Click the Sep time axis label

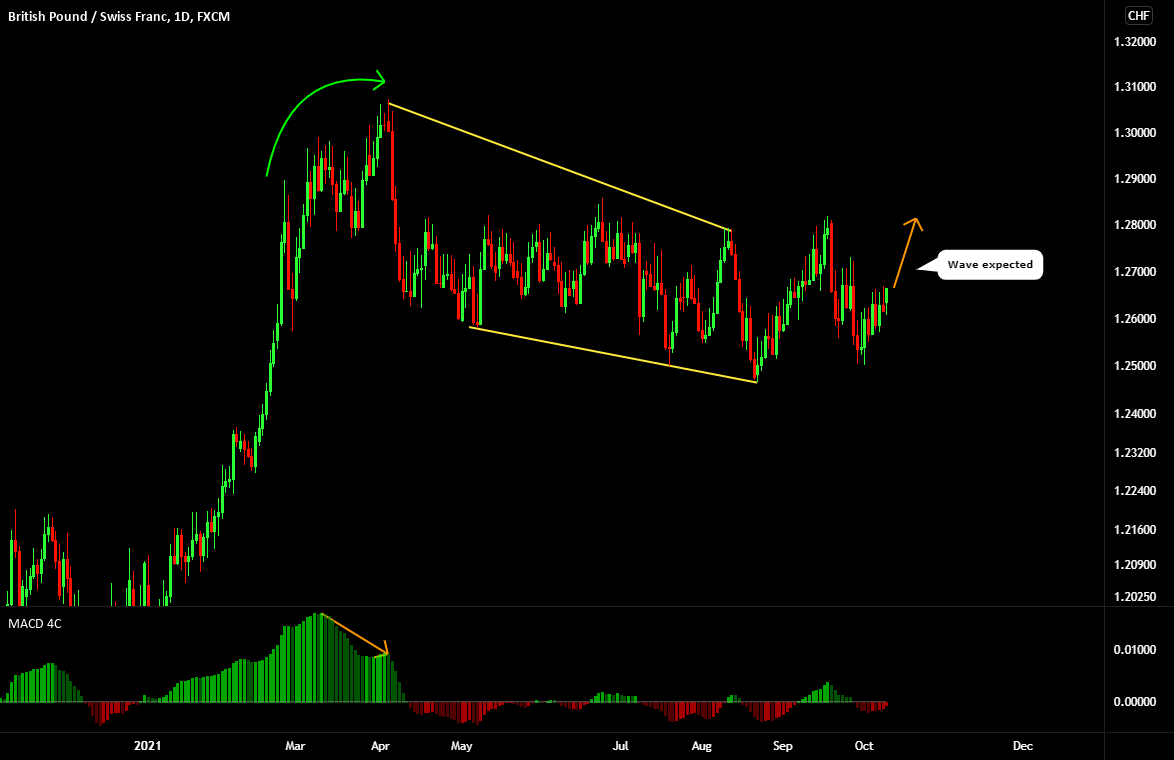point(782,746)
